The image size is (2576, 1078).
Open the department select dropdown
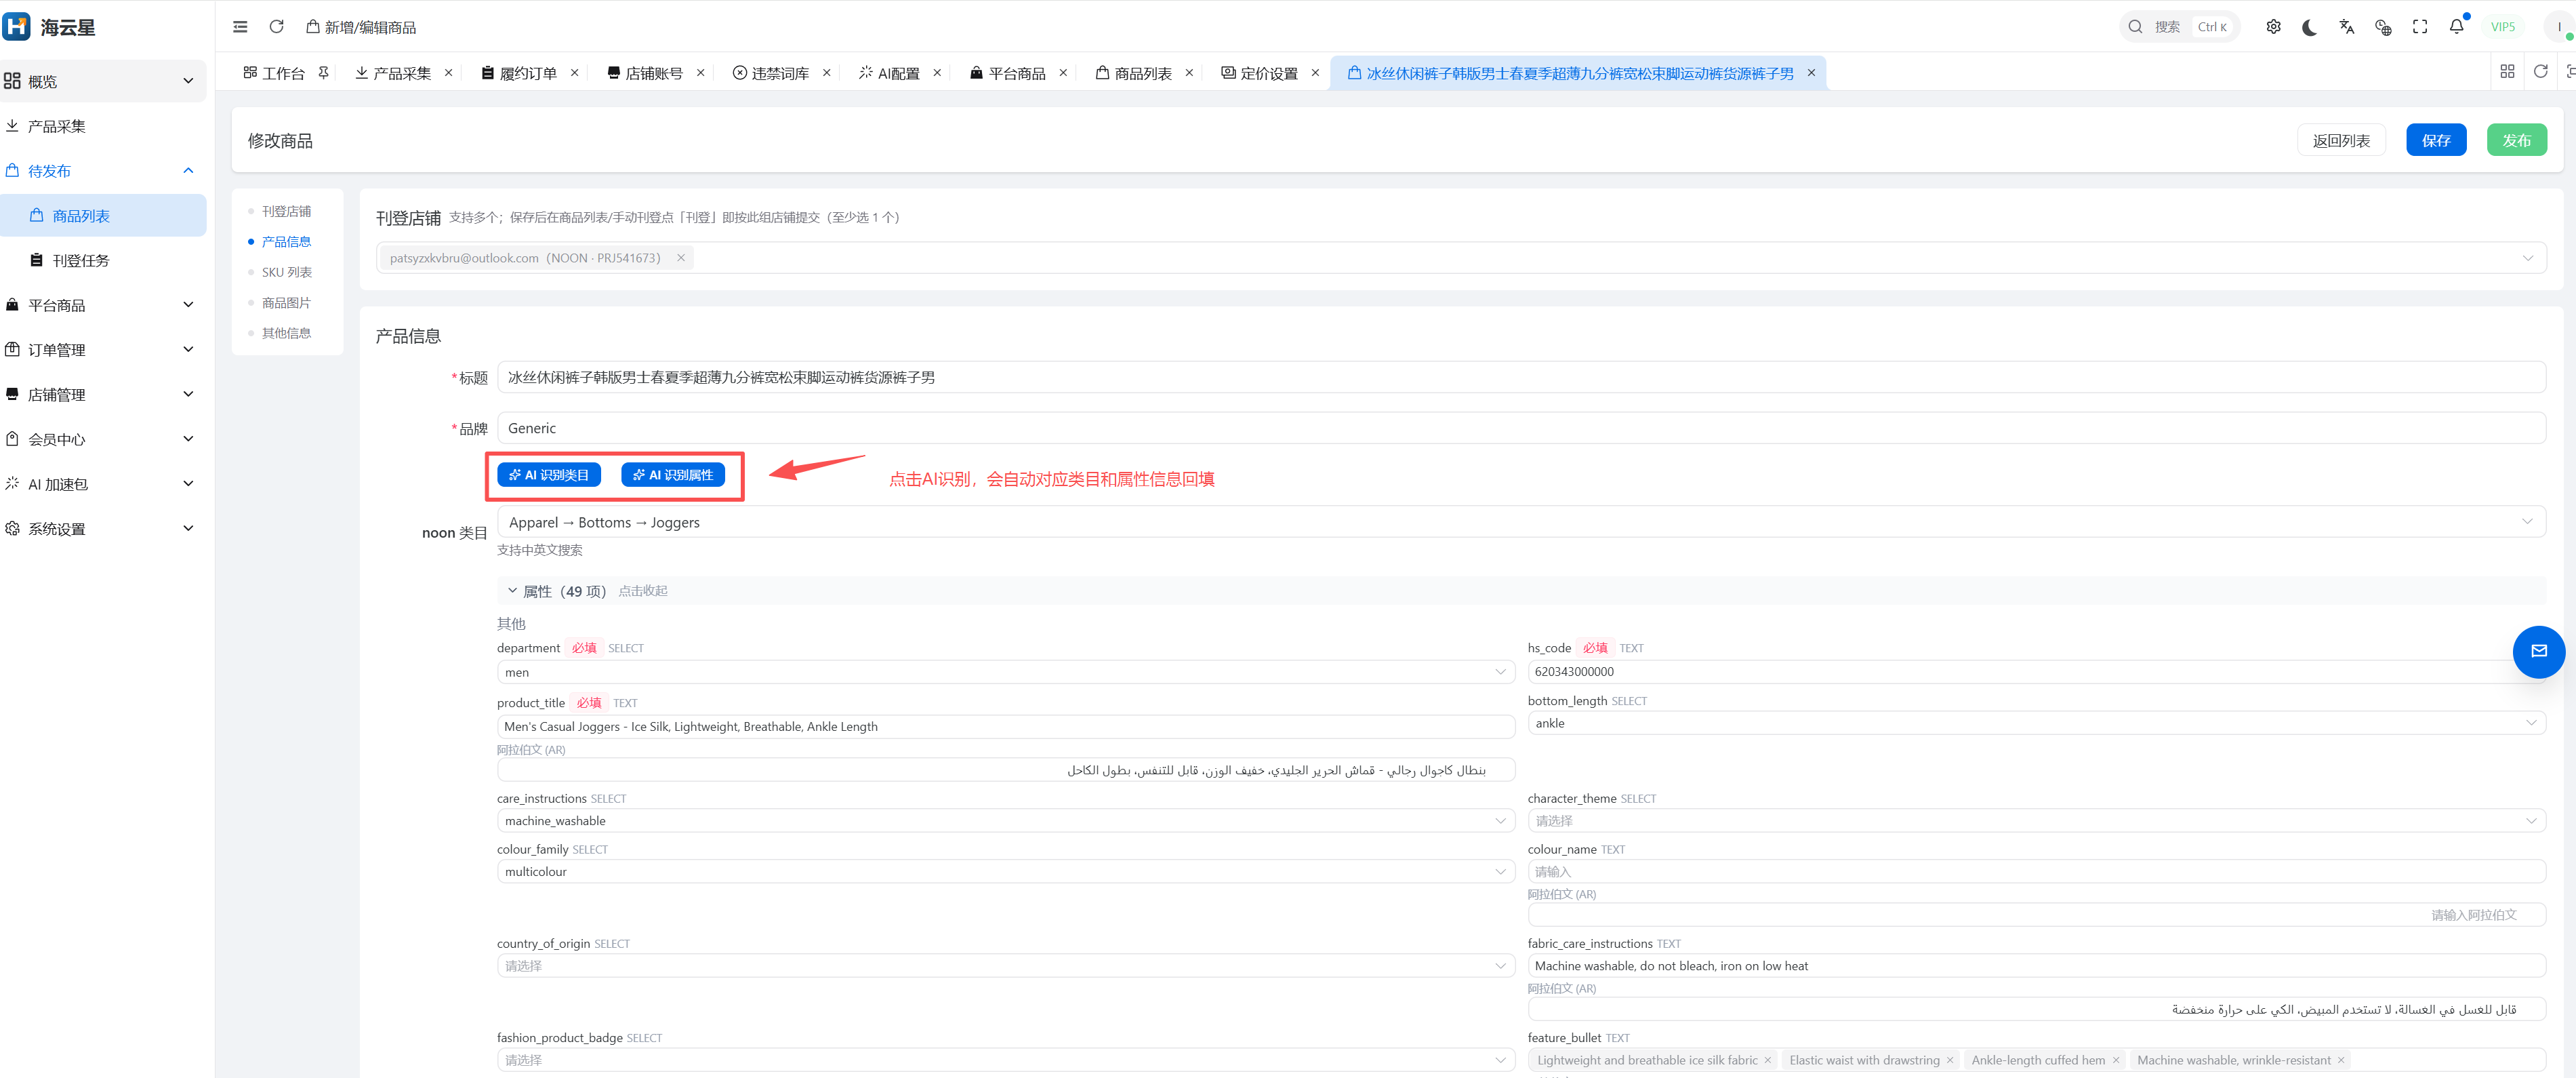(x=1006, y=672)
